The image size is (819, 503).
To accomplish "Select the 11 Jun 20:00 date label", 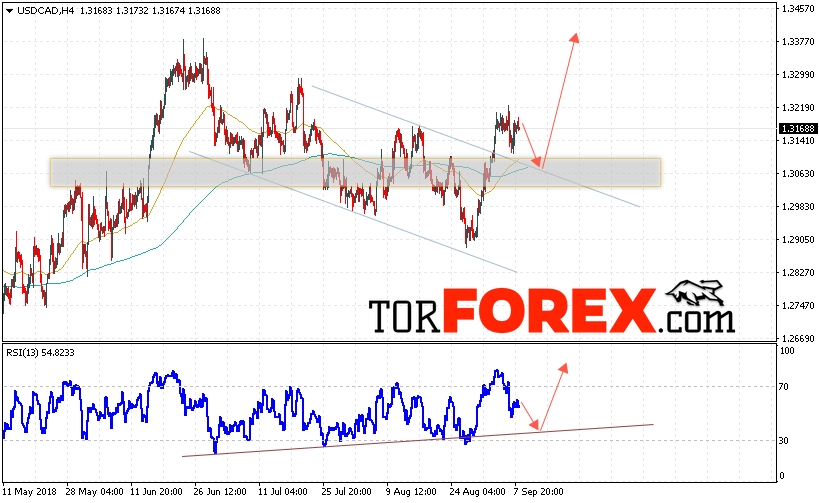I will (x=156, y=492).
